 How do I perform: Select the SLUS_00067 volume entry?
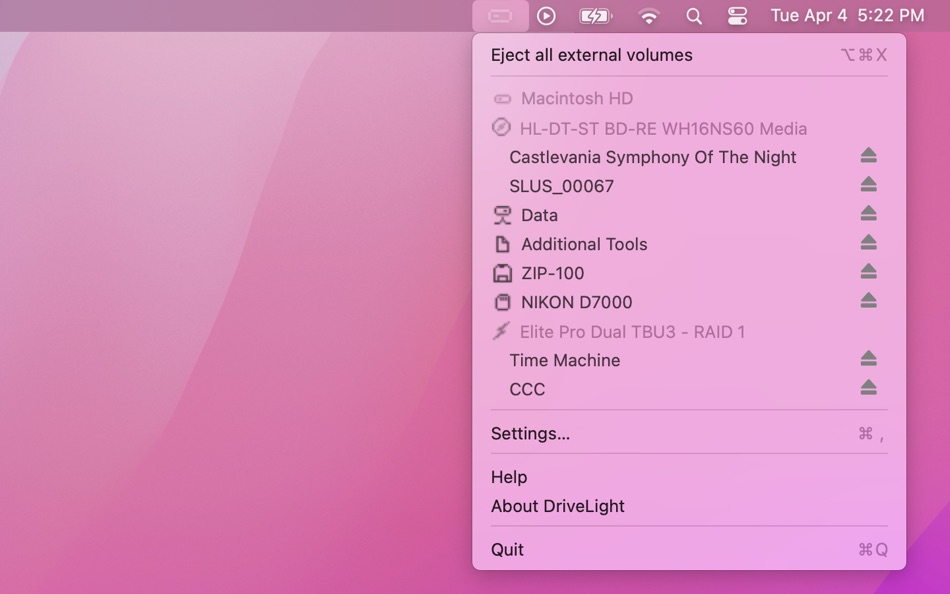click(562, 186)
